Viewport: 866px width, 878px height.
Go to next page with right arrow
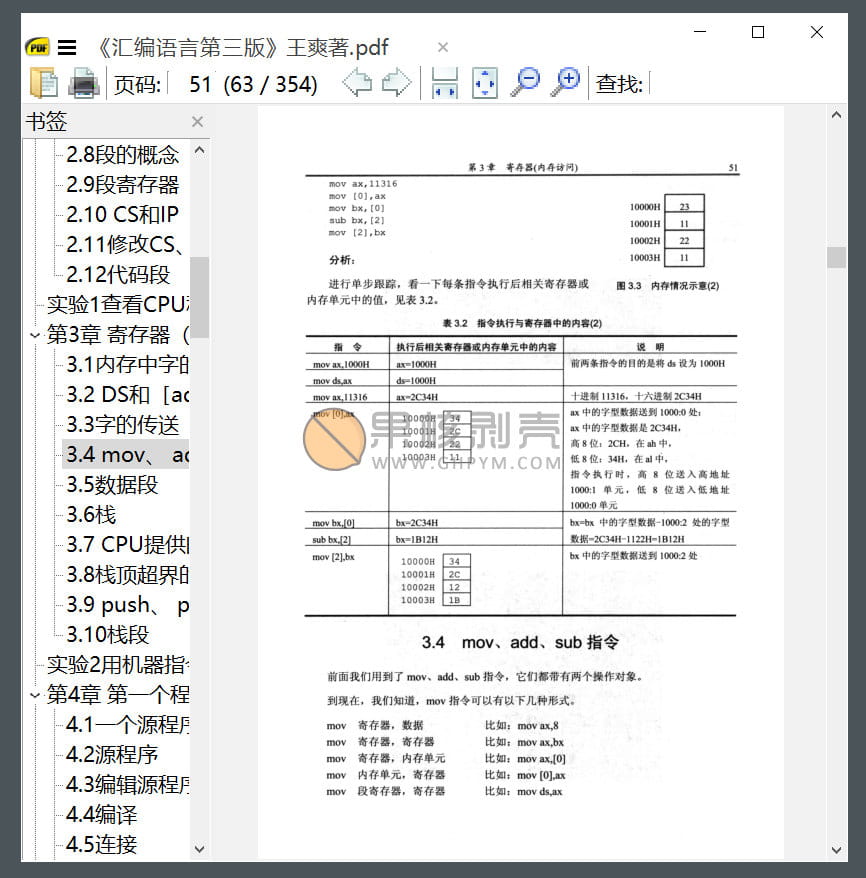click(x=396, y=83)
